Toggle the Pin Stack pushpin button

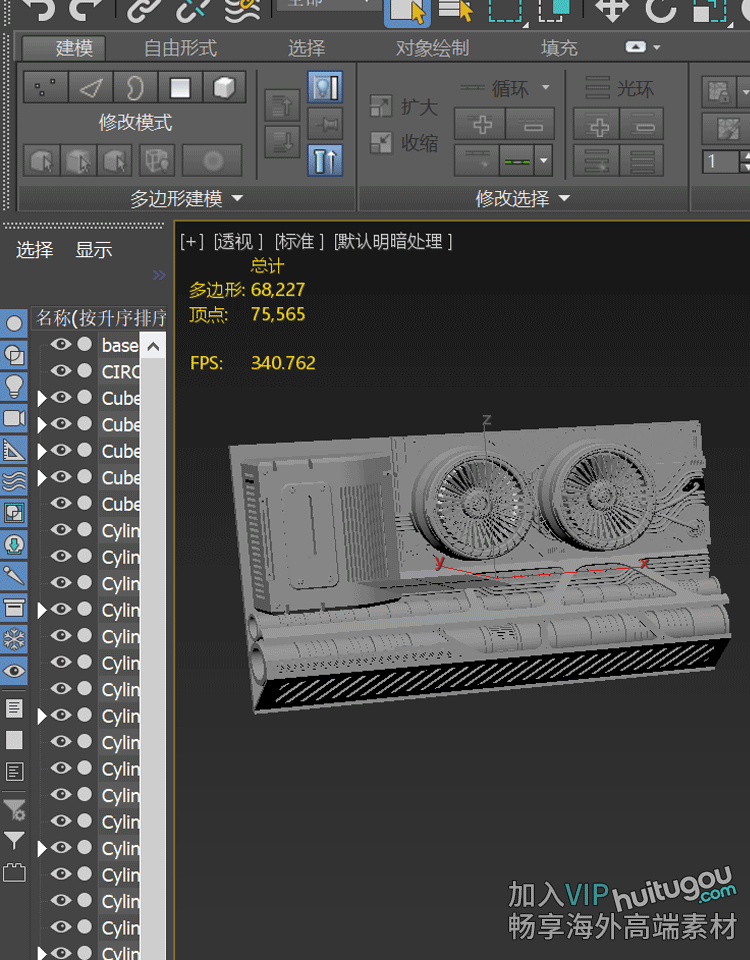tap(325, 124)
